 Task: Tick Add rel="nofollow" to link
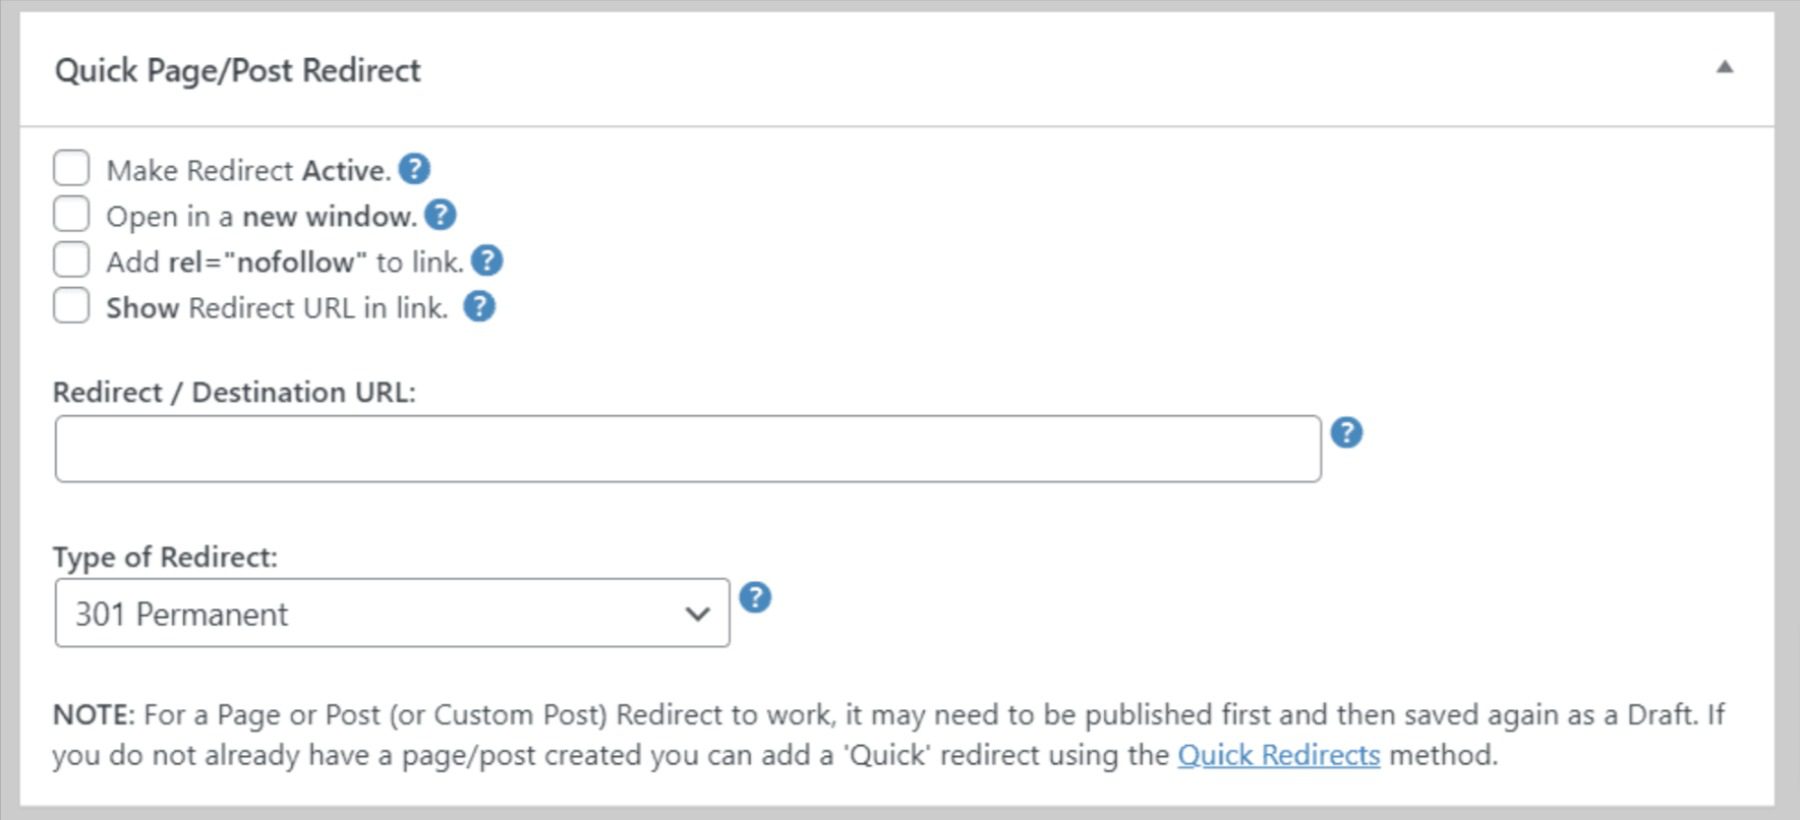70,259
